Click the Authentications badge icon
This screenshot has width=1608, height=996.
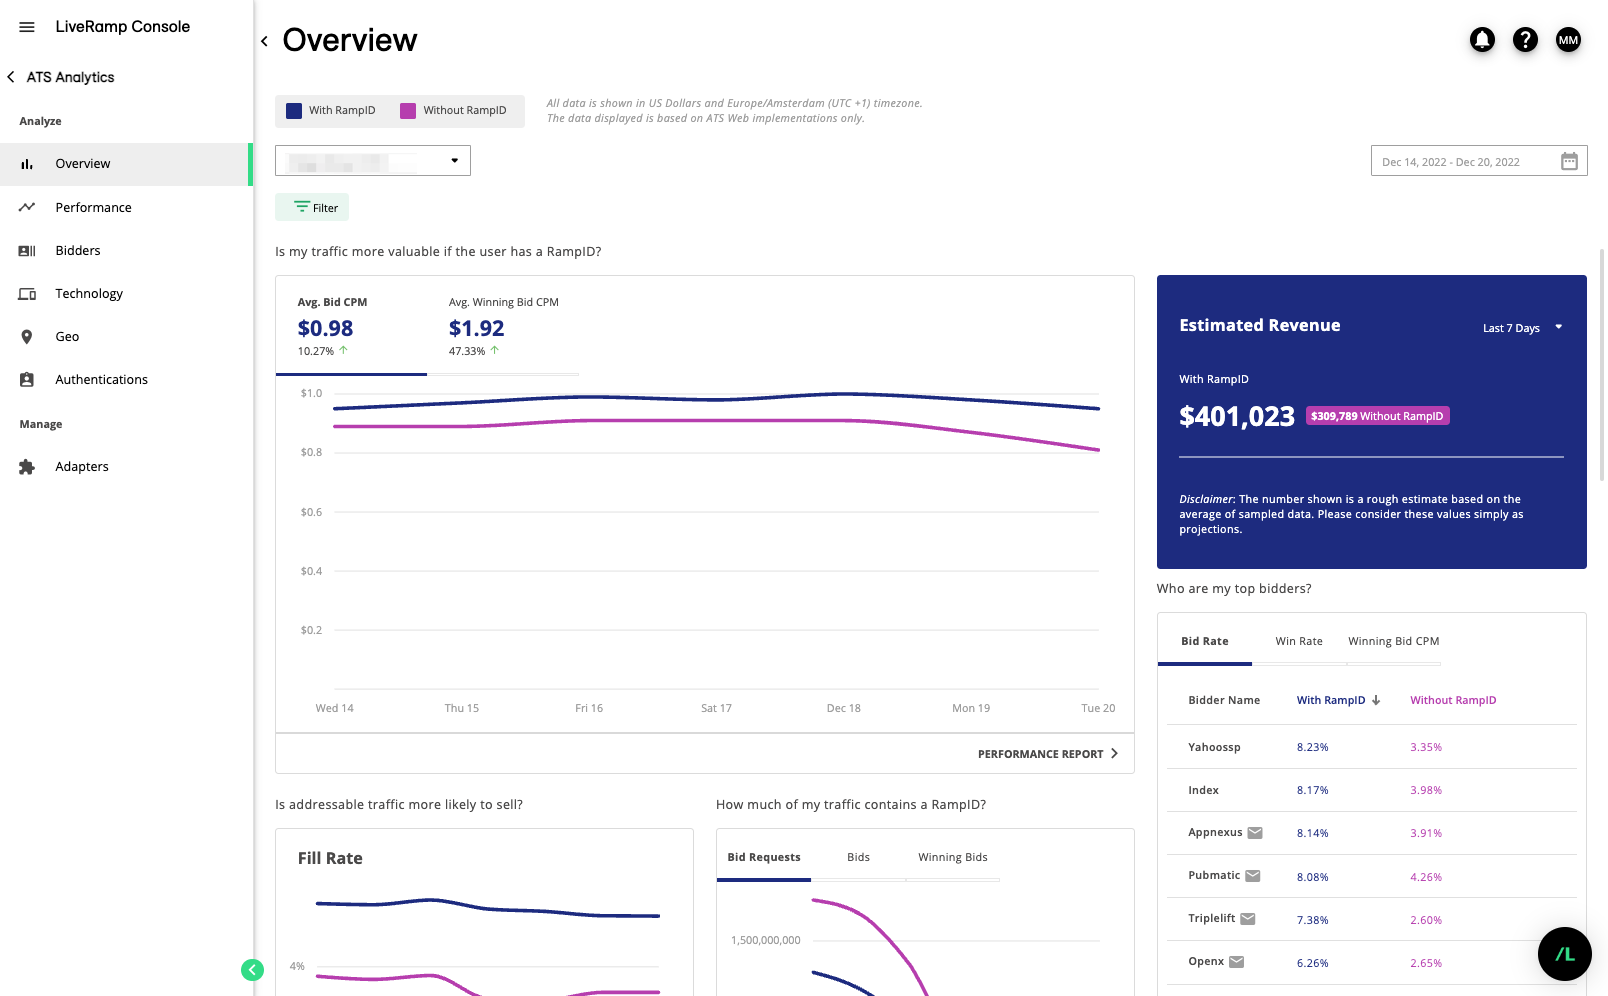coord(27,380)
